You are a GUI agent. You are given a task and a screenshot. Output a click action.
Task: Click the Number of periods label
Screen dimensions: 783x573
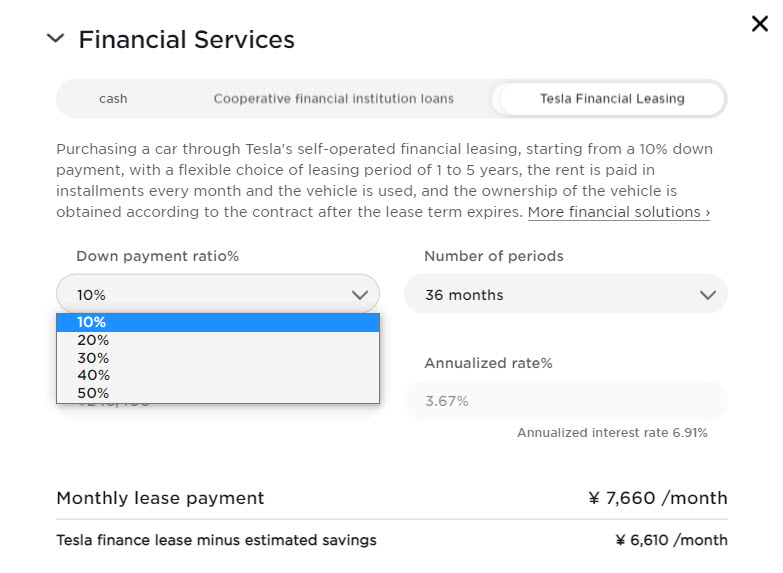(x=493, y=256)
